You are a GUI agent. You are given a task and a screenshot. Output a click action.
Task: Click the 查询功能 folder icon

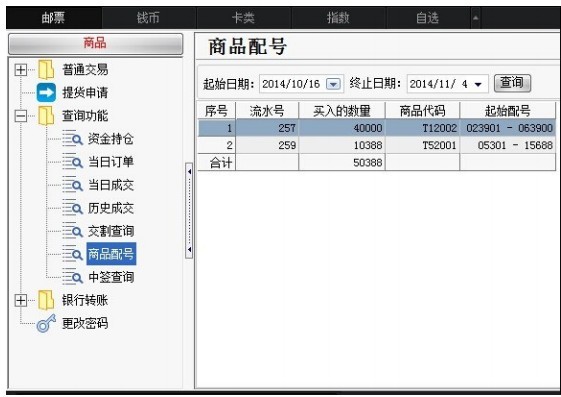coord(46,116)
